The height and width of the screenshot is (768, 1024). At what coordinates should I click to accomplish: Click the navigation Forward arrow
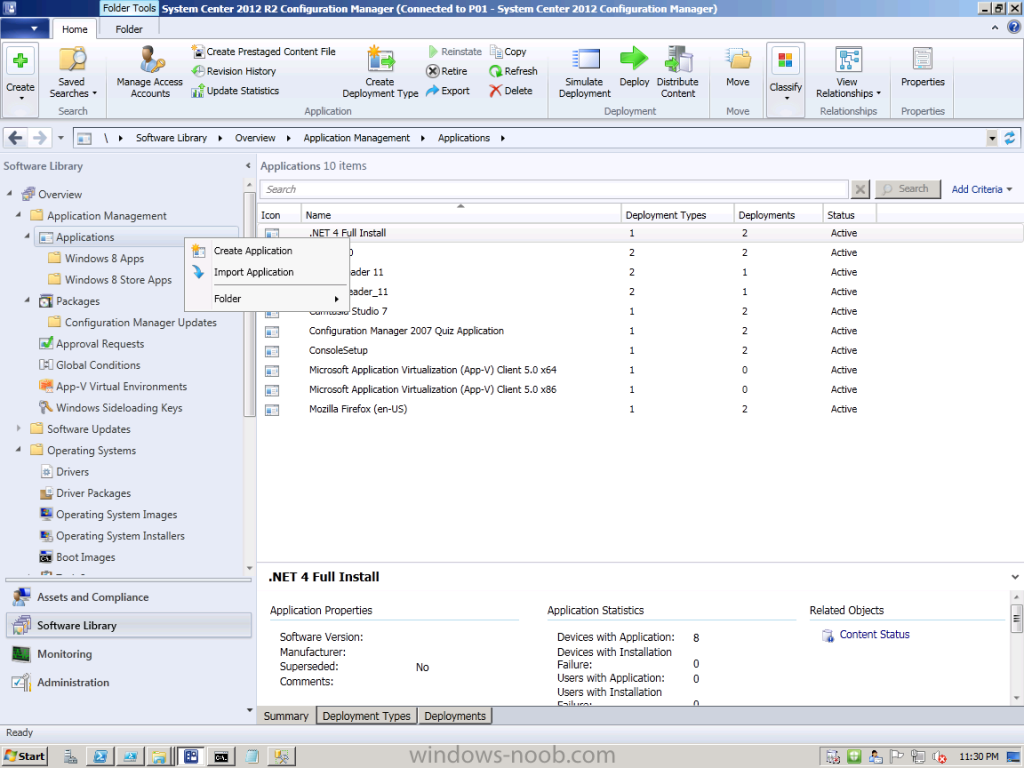[x=39, y=138]
